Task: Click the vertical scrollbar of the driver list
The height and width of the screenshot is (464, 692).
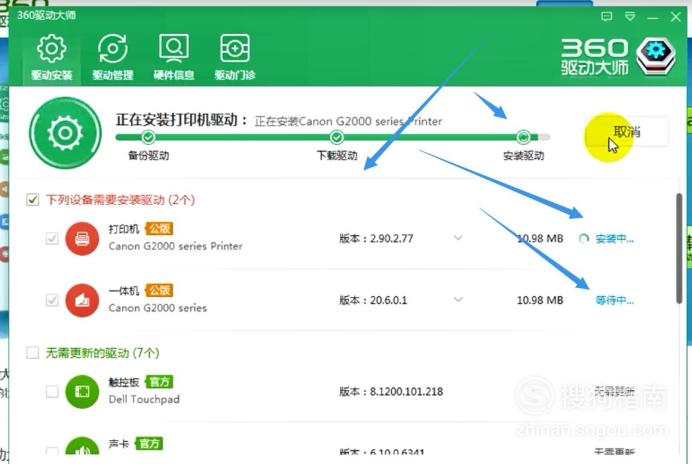Action: [679, 248]
